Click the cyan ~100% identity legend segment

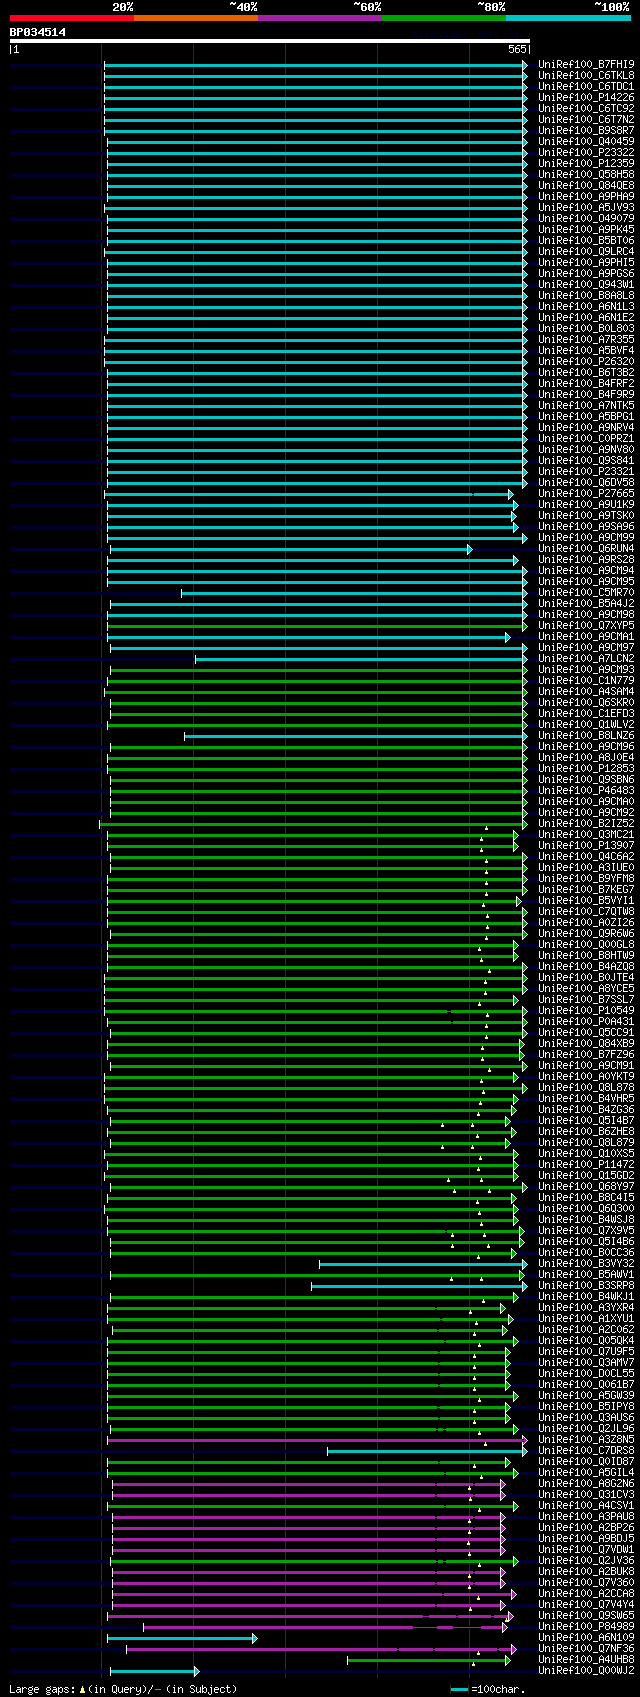point(568,18)
